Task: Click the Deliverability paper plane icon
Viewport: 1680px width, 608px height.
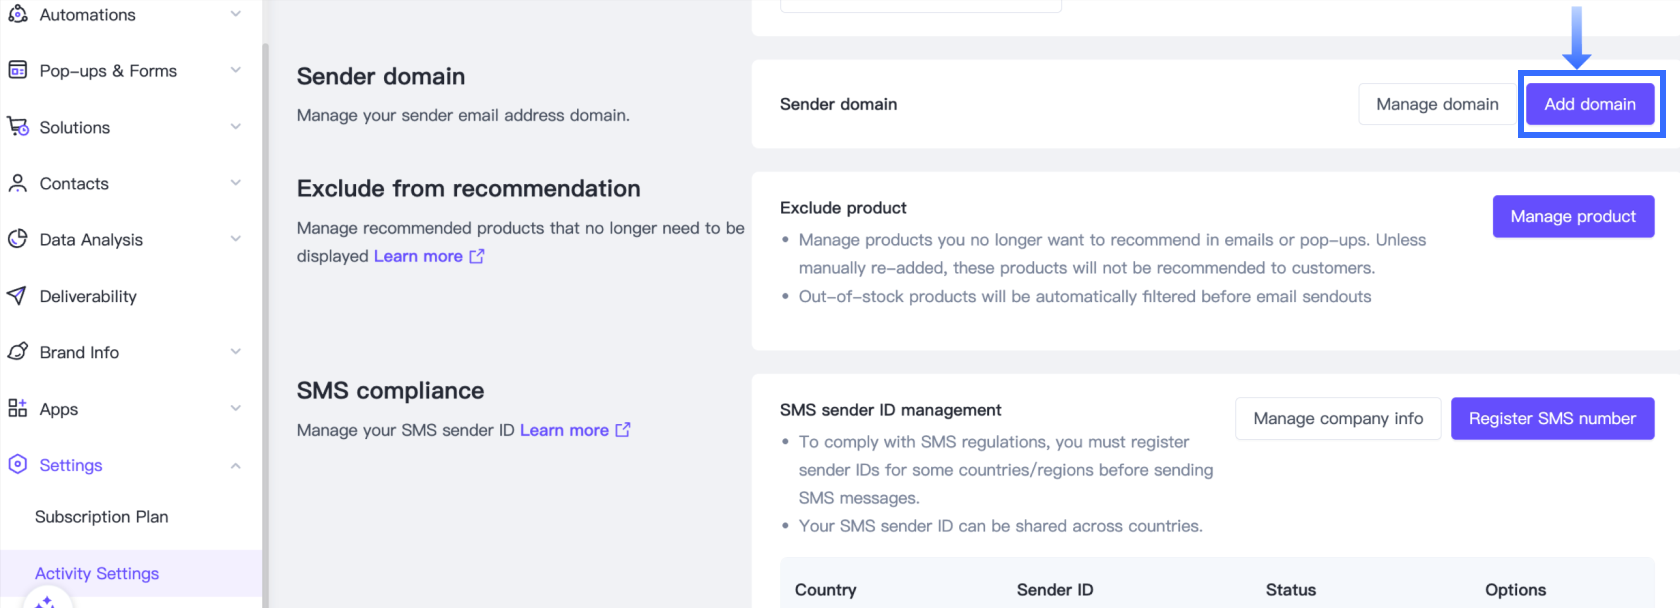Action: click(x=17, y=296)
